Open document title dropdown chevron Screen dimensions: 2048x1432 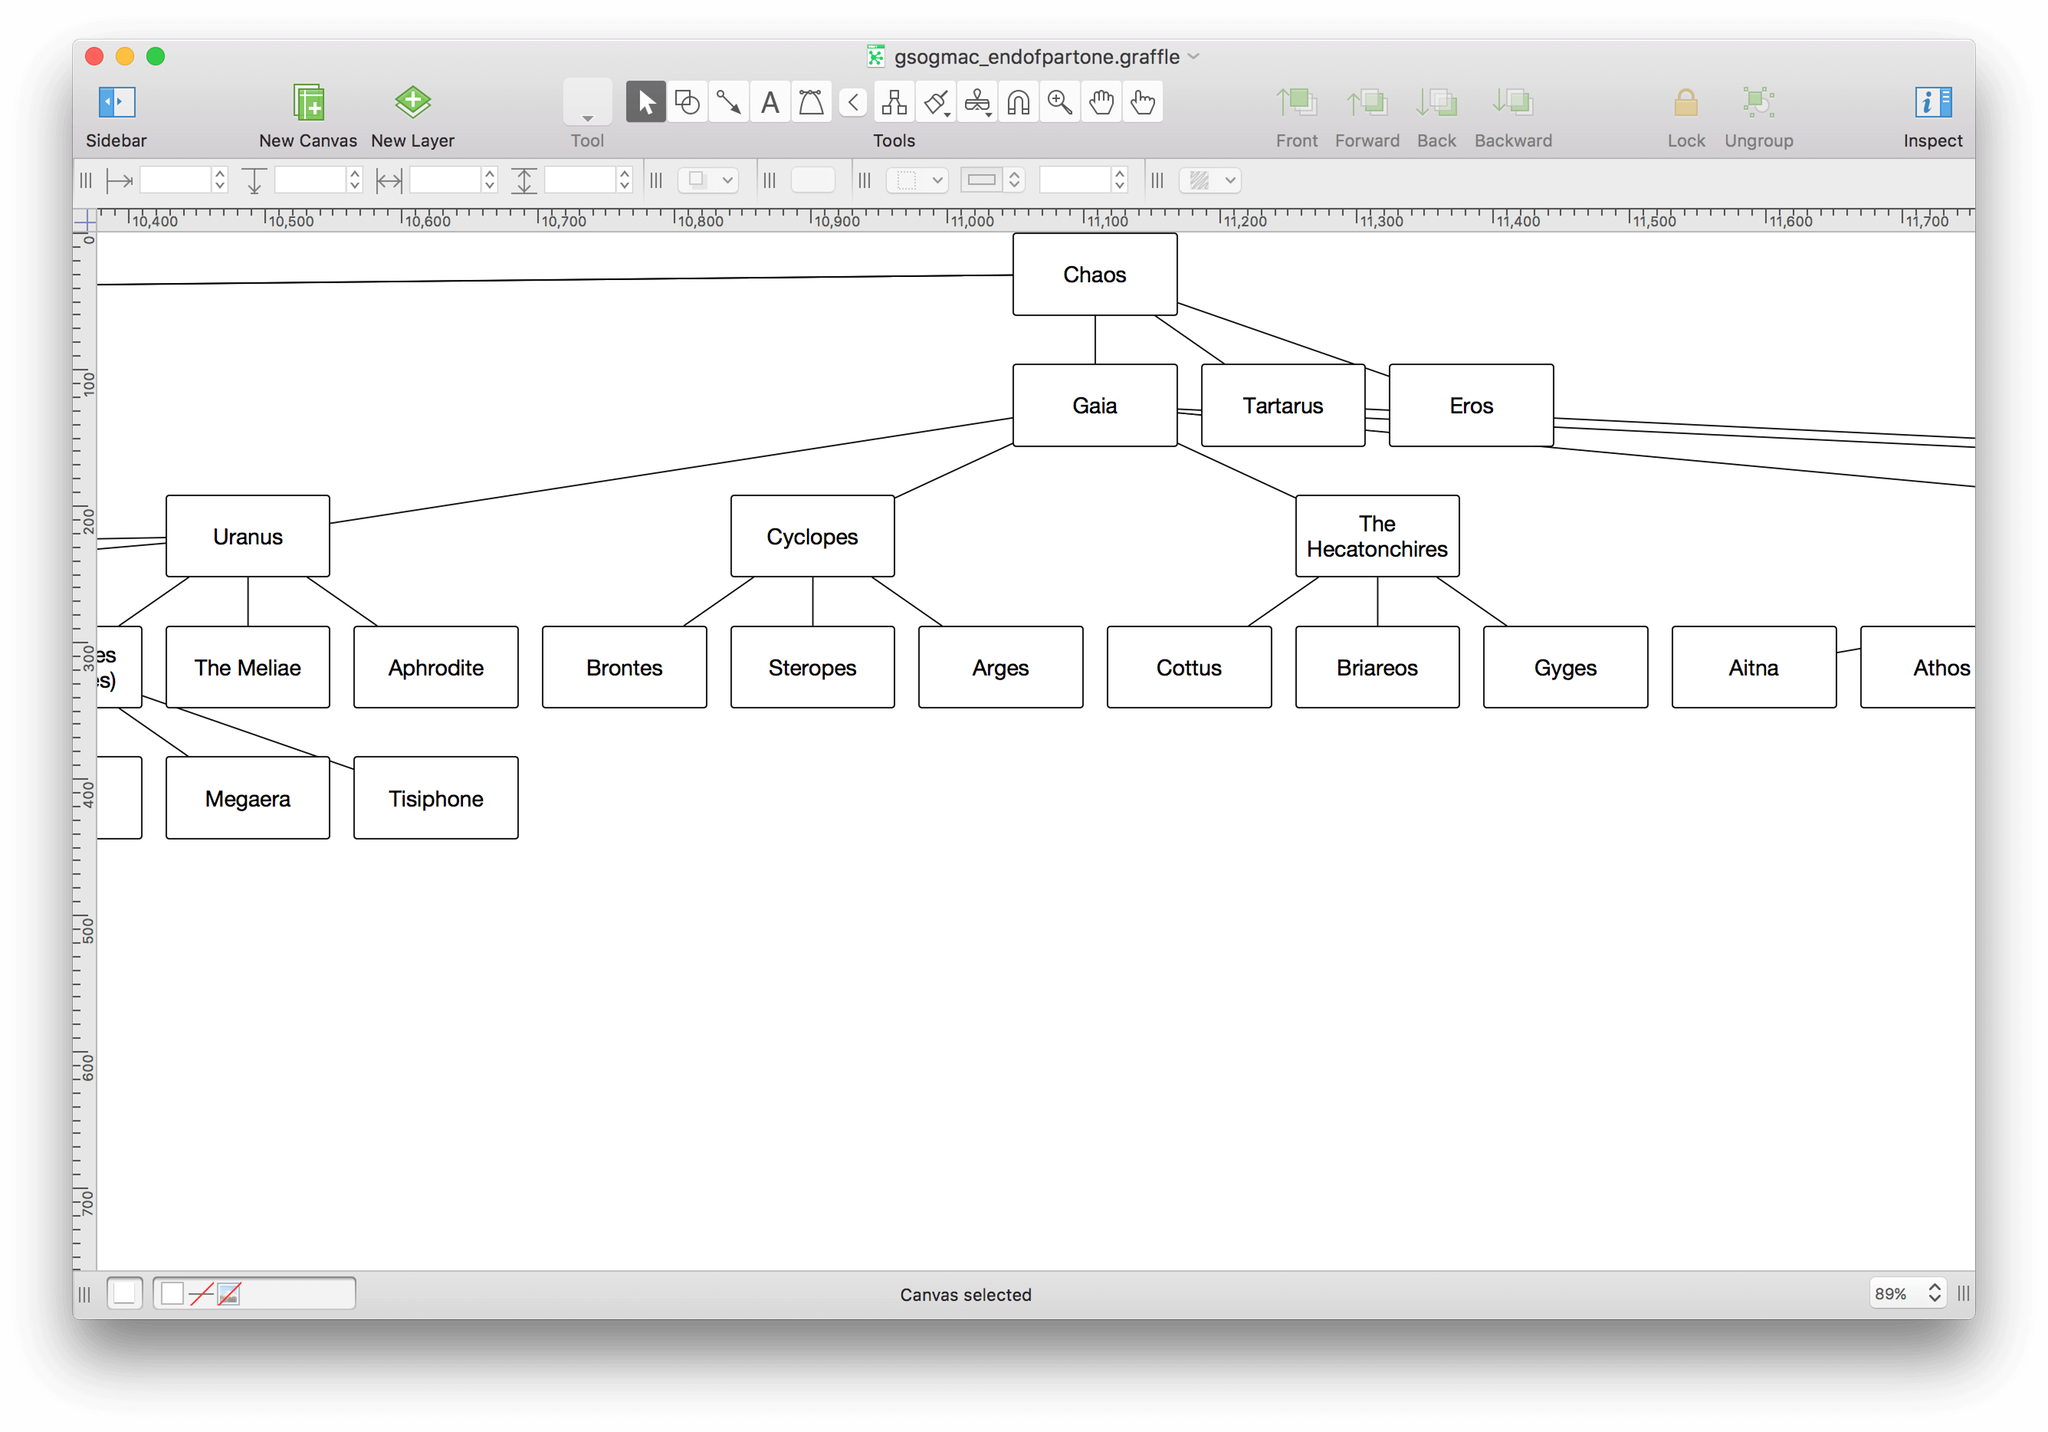1194,57
